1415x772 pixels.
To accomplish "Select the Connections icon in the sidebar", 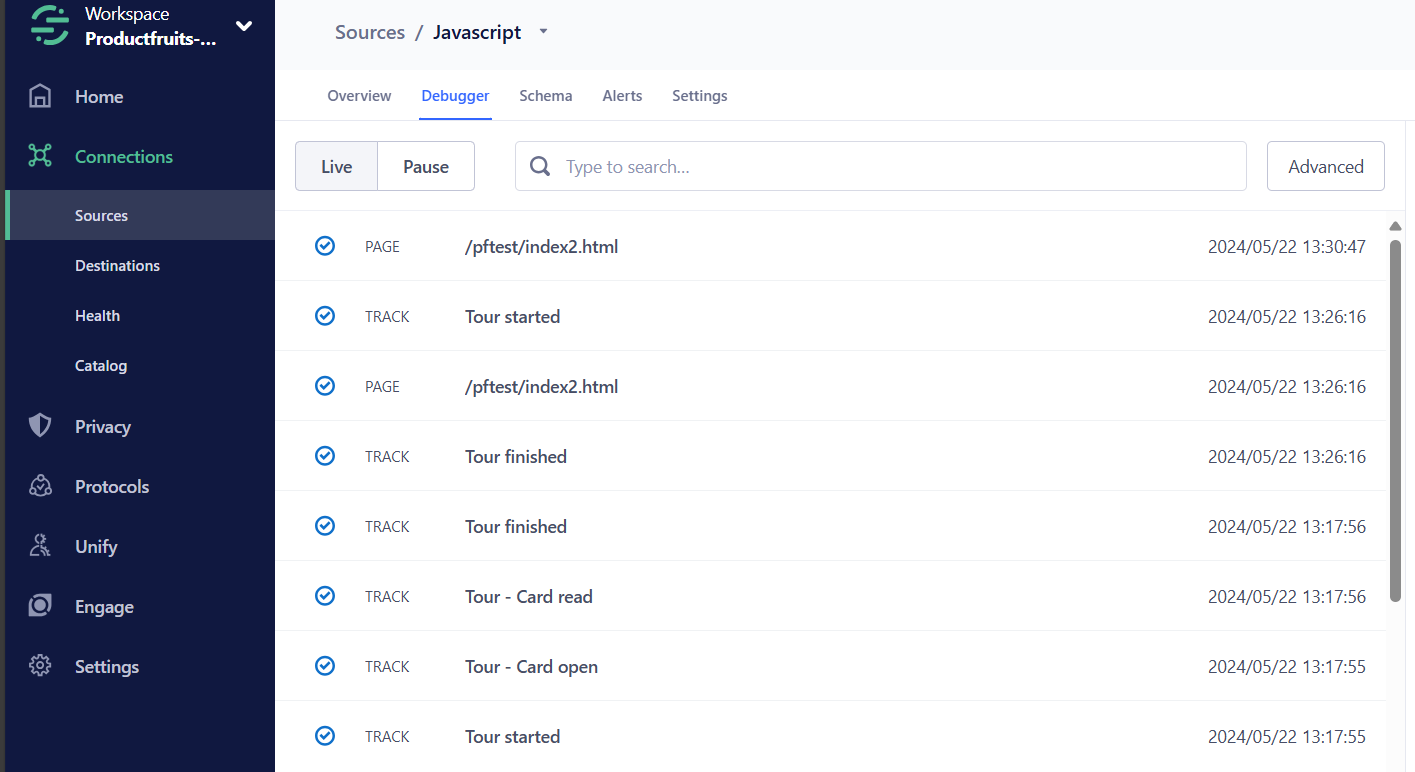I will coord(40,156).
